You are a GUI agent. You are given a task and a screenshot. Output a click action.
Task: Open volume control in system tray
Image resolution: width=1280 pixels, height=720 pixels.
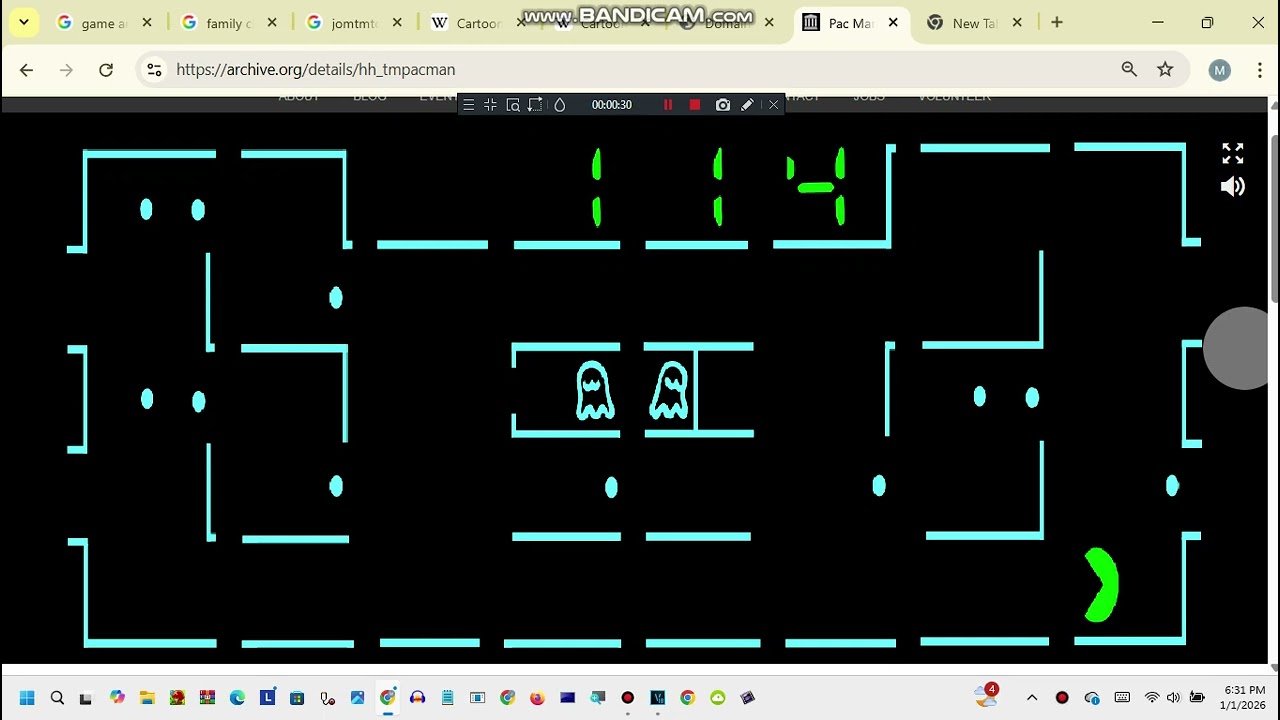pyautogui.click(x=1173, y=698)
